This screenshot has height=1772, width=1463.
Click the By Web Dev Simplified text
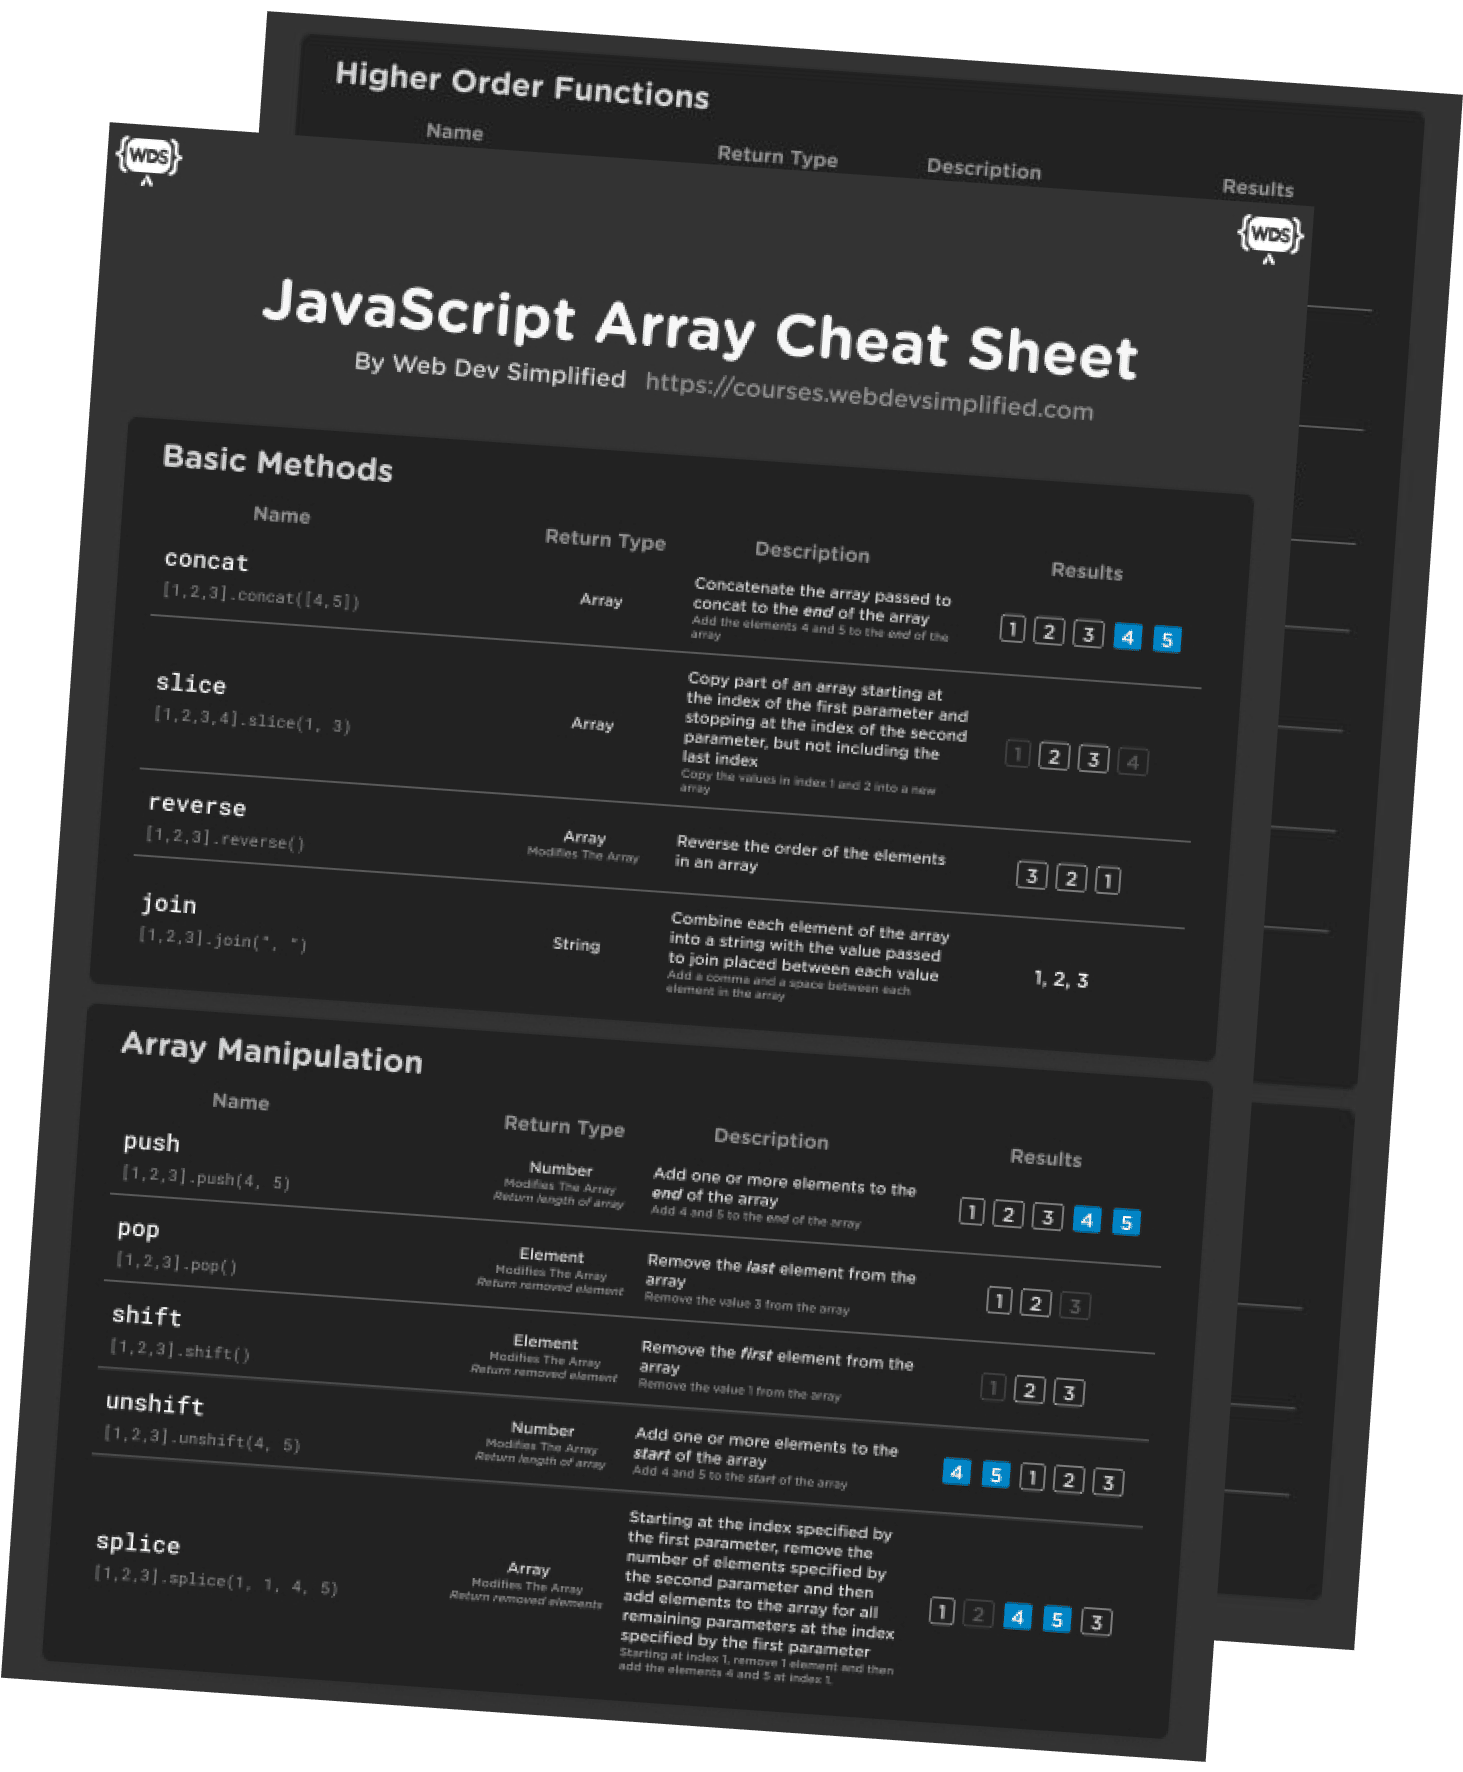pos(490,369)
